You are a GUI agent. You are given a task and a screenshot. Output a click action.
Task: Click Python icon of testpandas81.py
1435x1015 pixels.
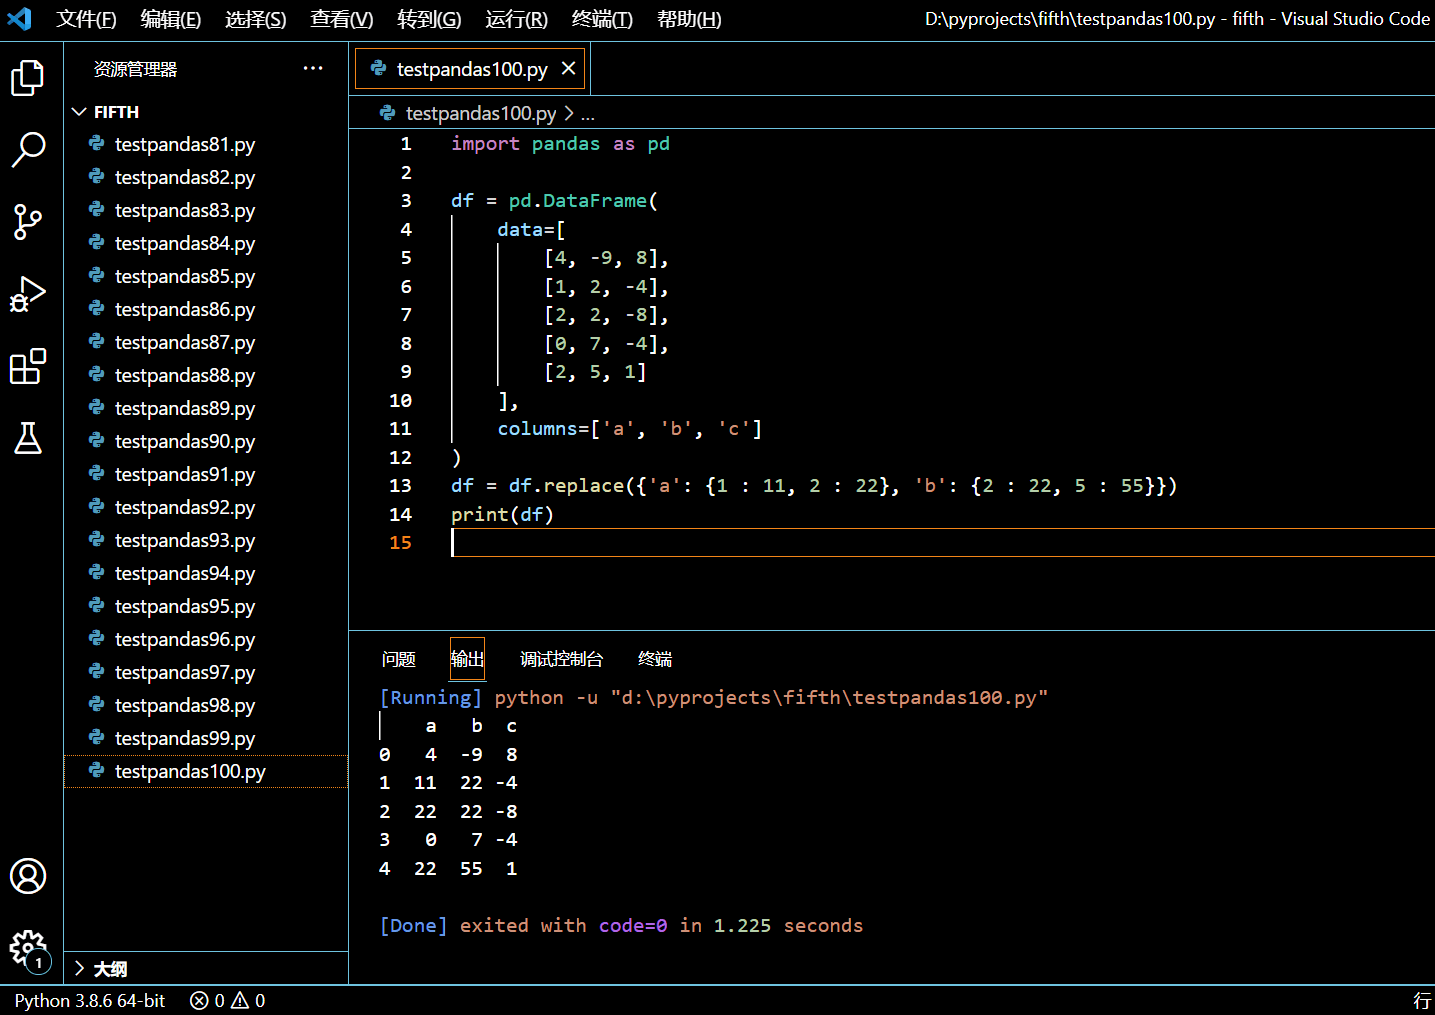pos(97,144)
